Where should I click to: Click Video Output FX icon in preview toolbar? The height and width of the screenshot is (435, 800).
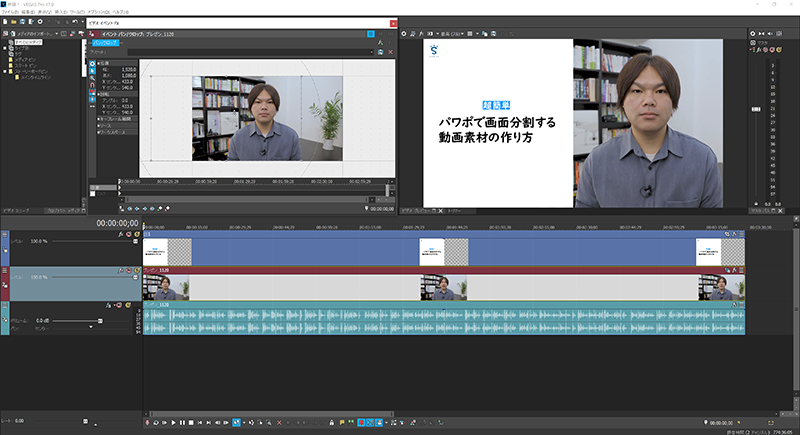(x=421, y=34)
